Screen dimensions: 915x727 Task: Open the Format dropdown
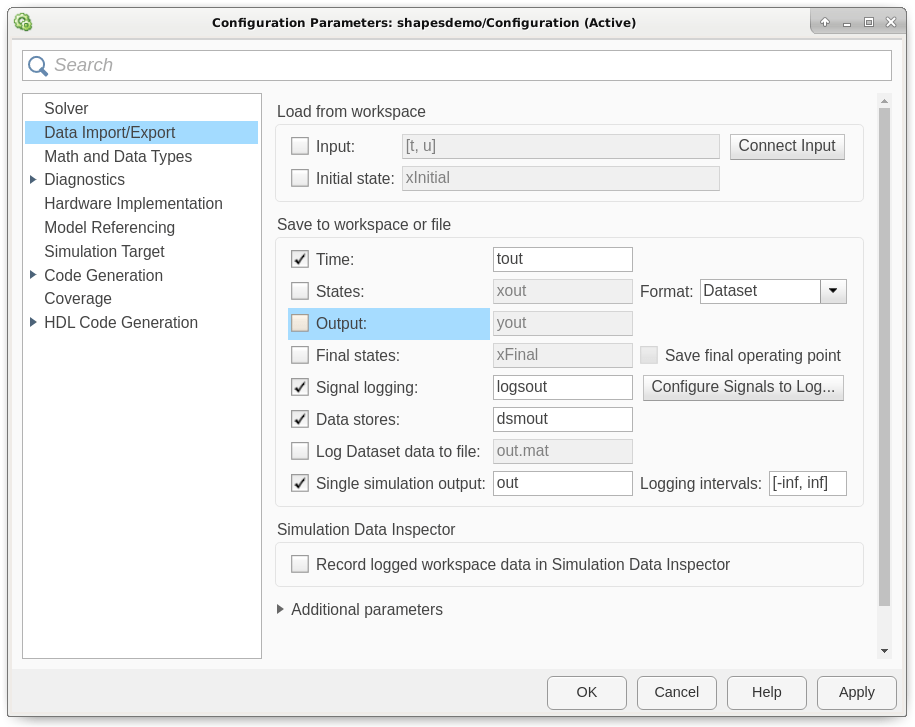pyautogui.click(x=833, y=291)
